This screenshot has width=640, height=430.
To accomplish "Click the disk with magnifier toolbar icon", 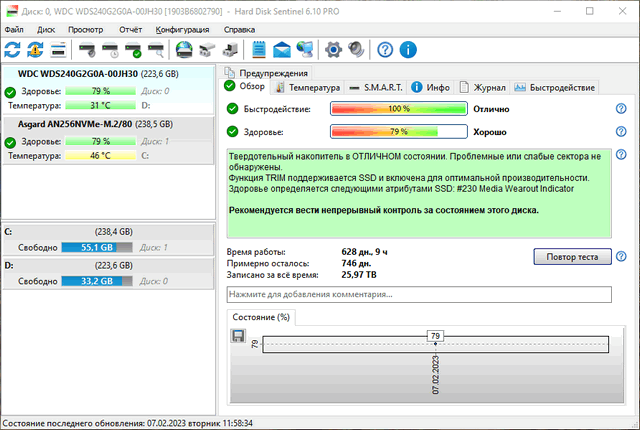I will tap(156, 50).
